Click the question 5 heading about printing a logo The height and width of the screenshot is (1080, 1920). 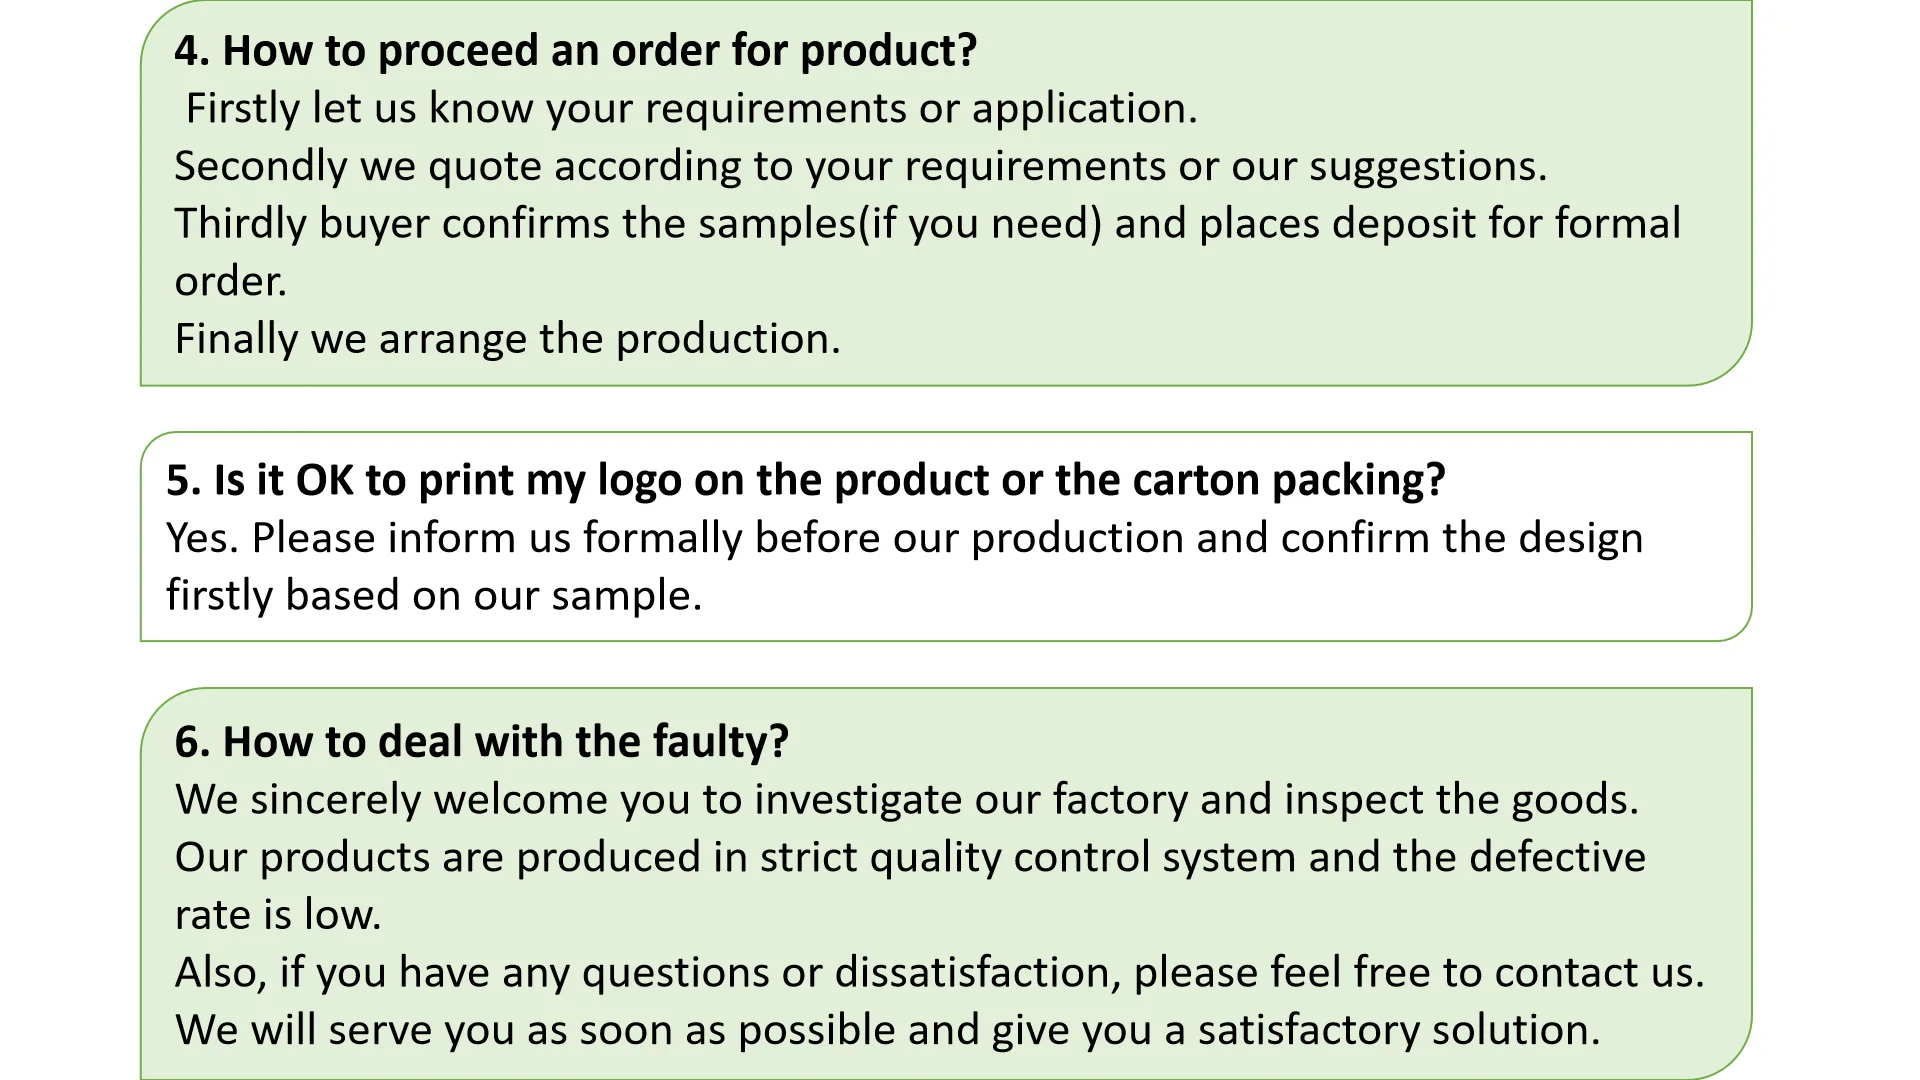click(x=805, y=481)
